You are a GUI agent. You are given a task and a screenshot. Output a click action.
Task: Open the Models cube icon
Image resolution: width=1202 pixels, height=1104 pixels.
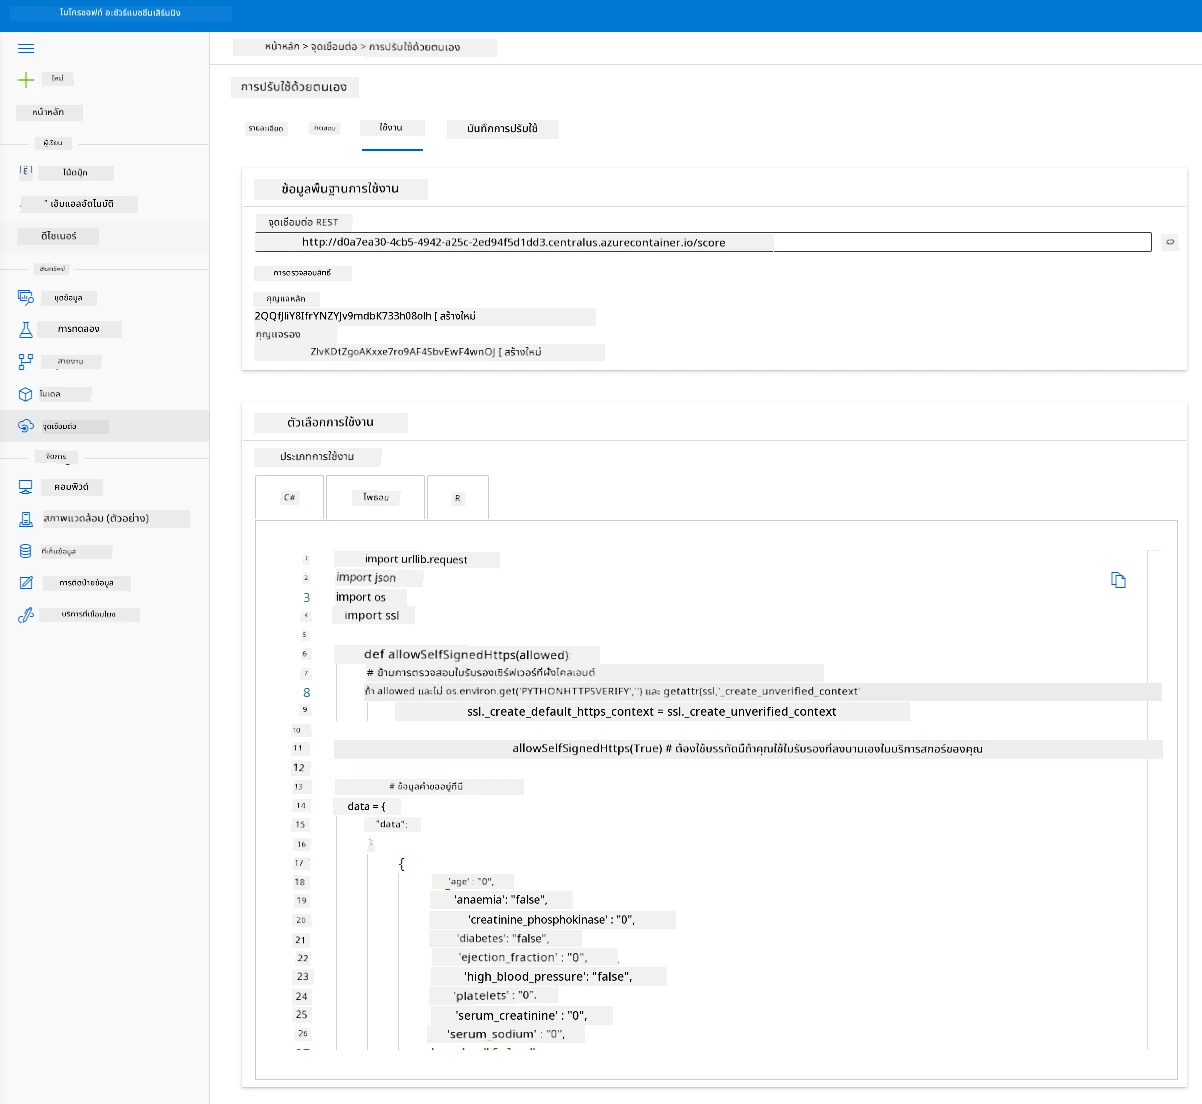[x=26, y=394]
